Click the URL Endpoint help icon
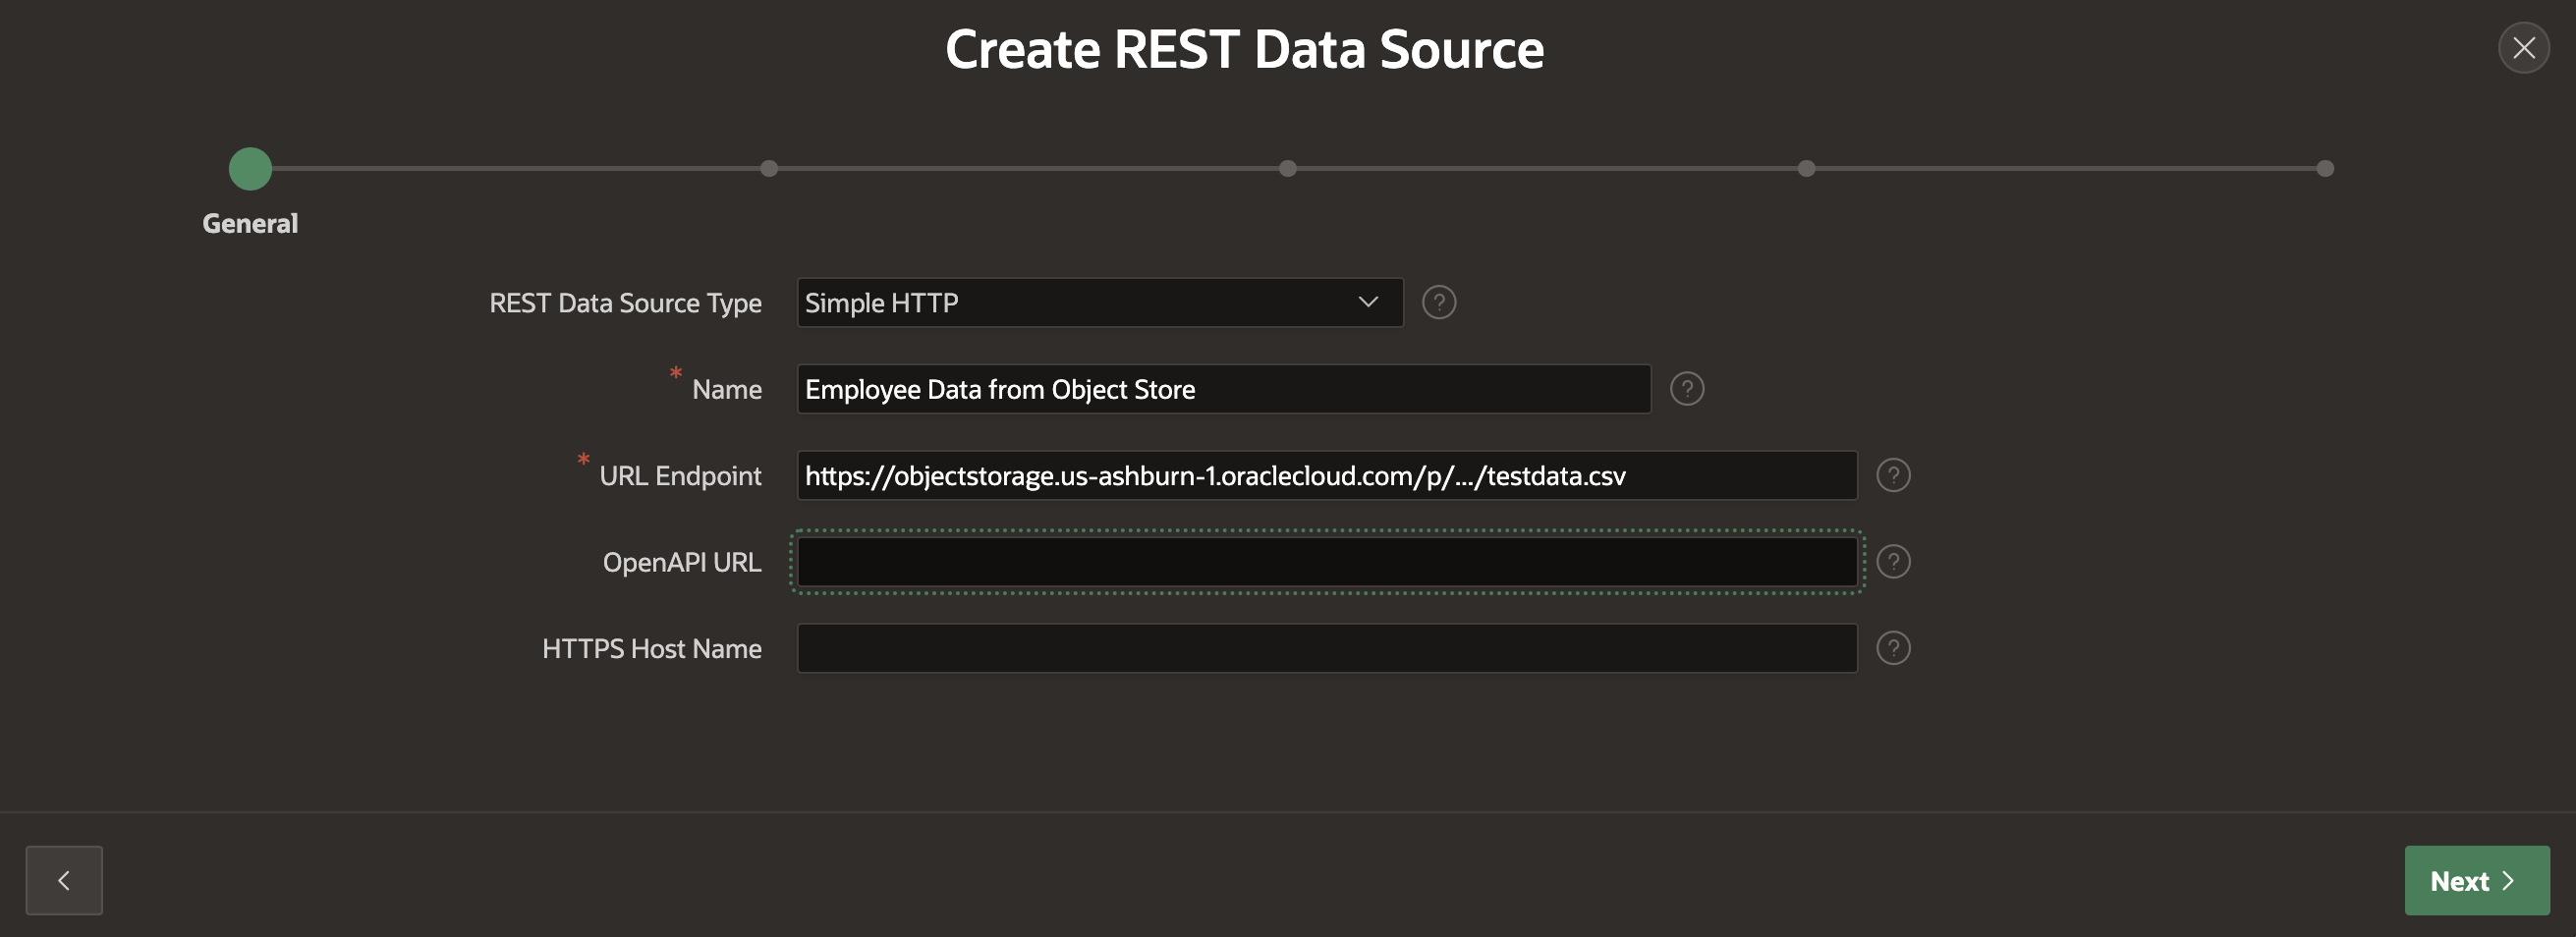 (1892, 475)
